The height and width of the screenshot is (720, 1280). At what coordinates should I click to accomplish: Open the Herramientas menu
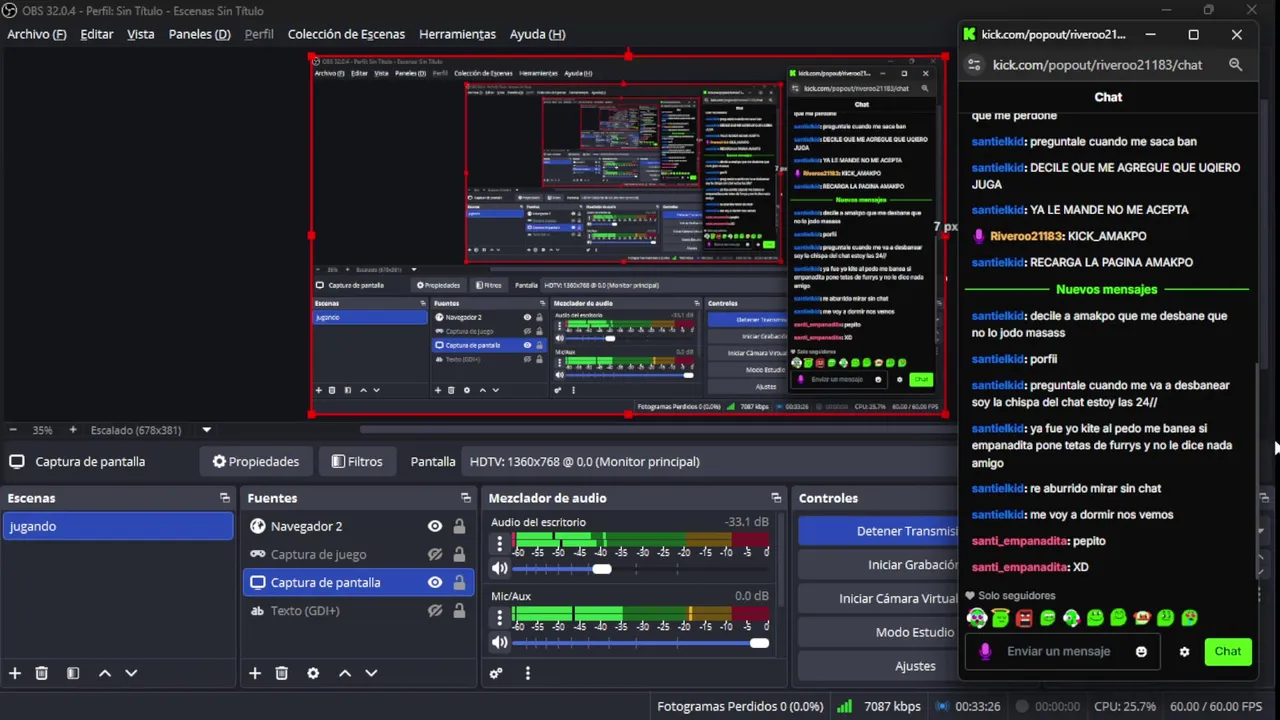[457, 34]
